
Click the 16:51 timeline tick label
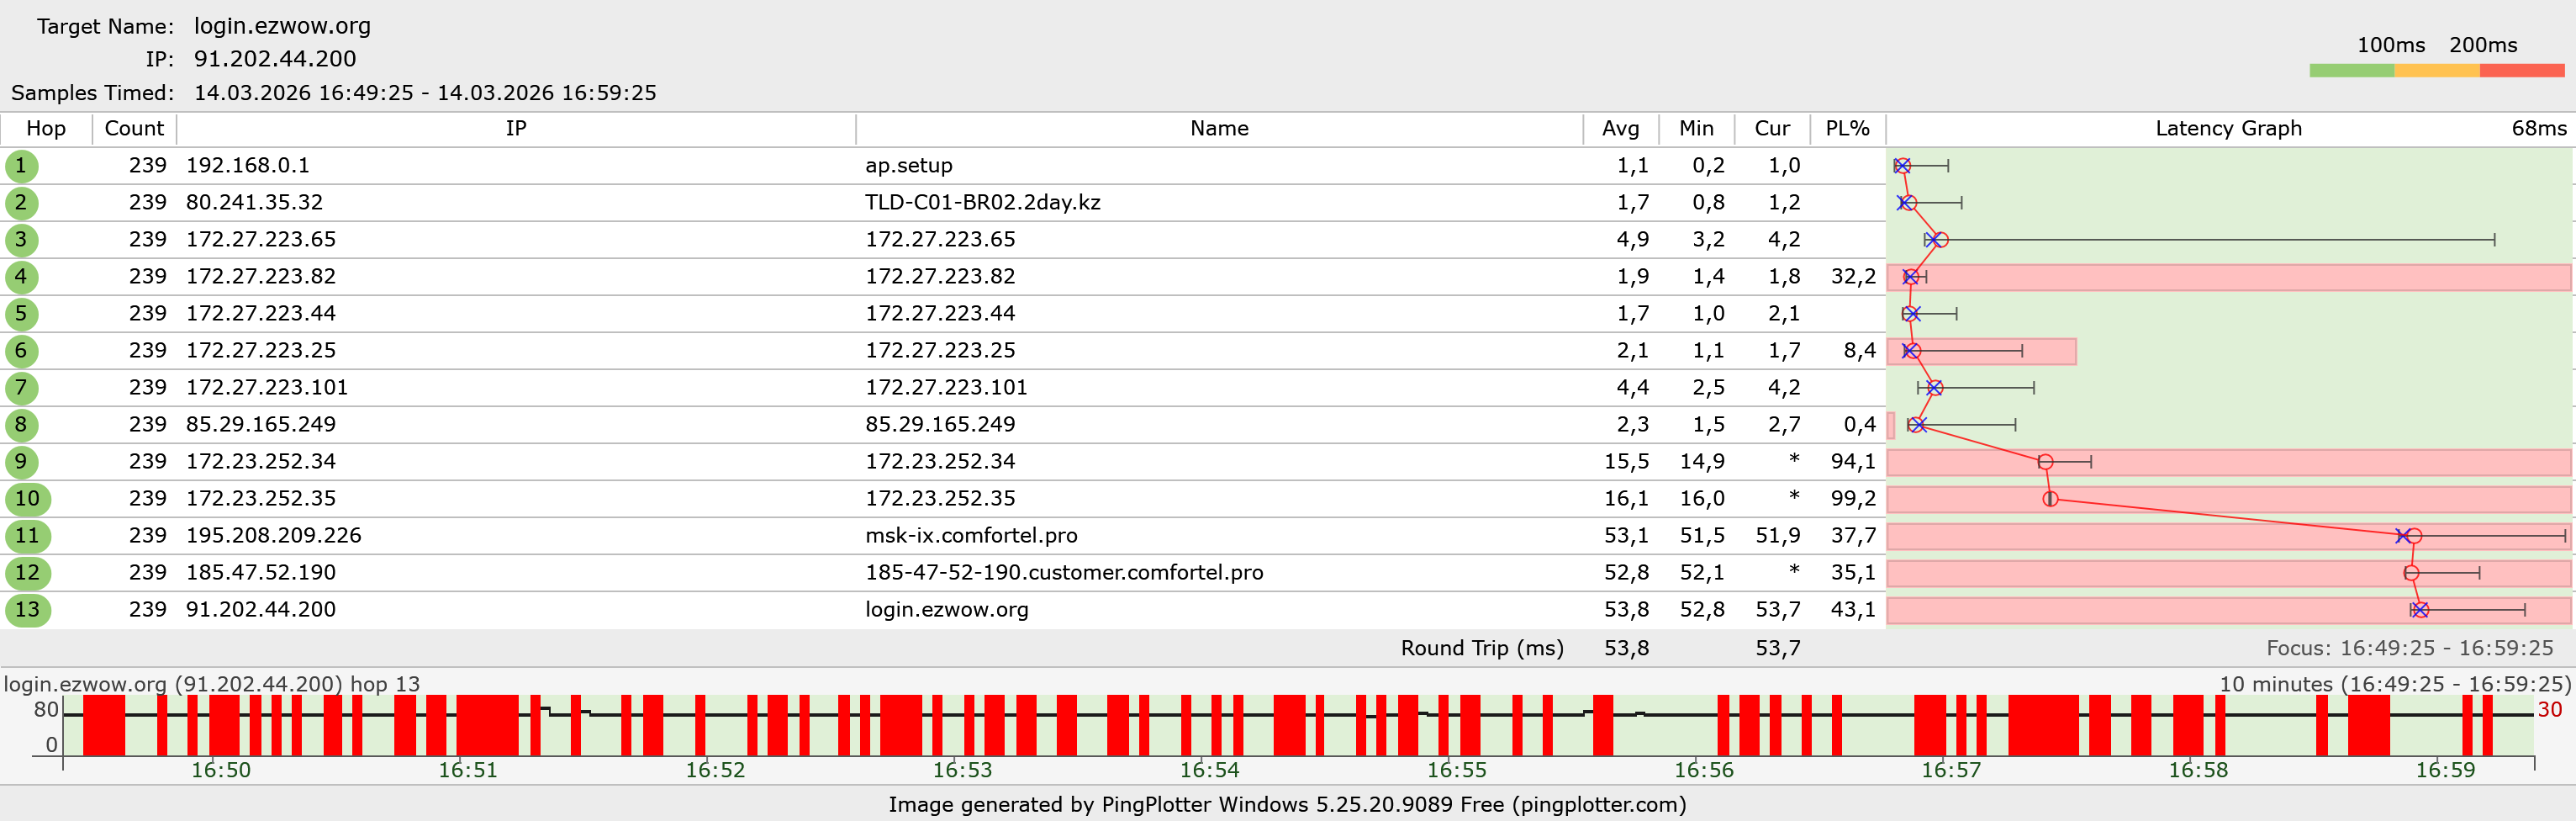tap(467, 770)
